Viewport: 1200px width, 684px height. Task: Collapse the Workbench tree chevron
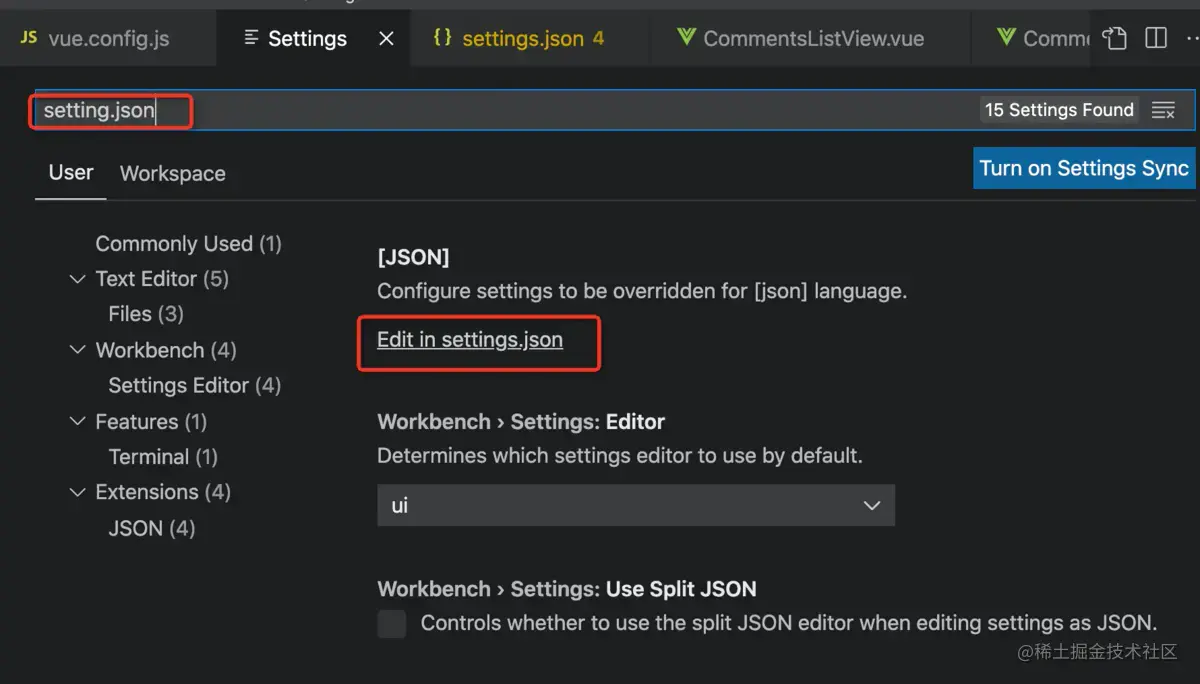pyautogui.click(x=77, y=350)
